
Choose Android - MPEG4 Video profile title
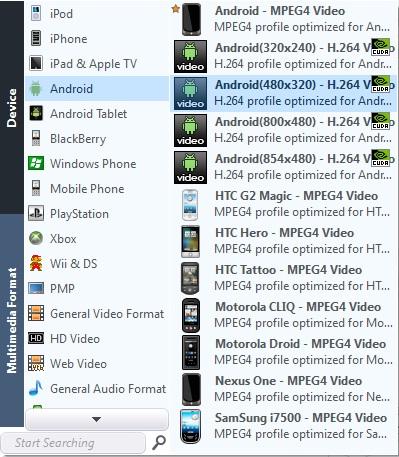pyautogui.click(x=280, y=11)
